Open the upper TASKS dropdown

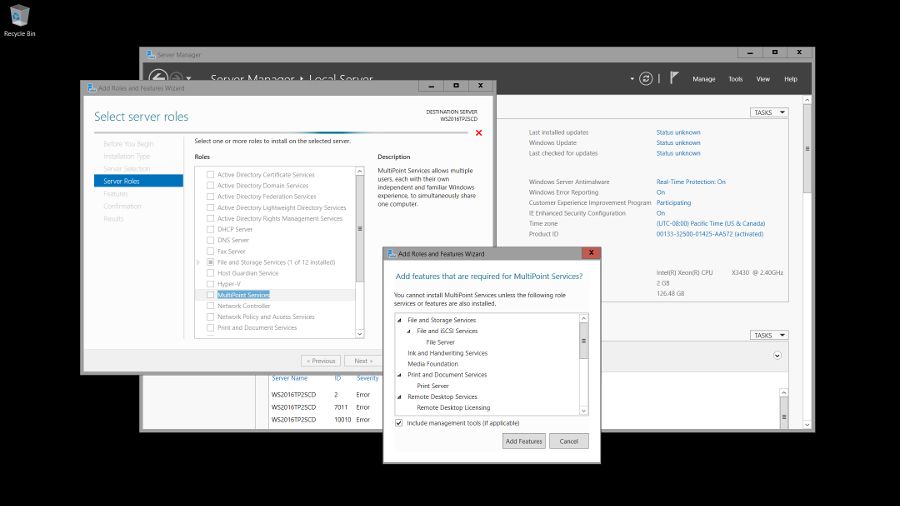point(769,112)
